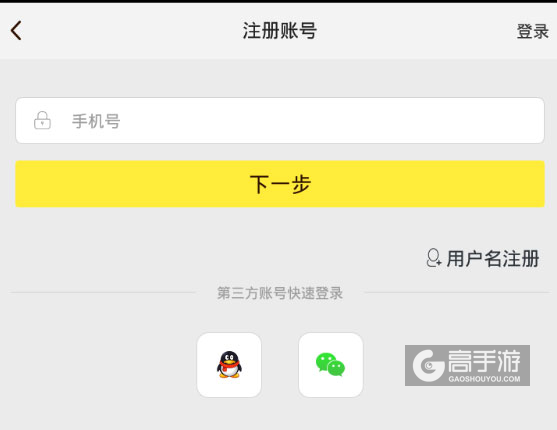Screen dimensions: 557x430
Task: Click the 手机号 placeholder text
Action: pos(96,121)
